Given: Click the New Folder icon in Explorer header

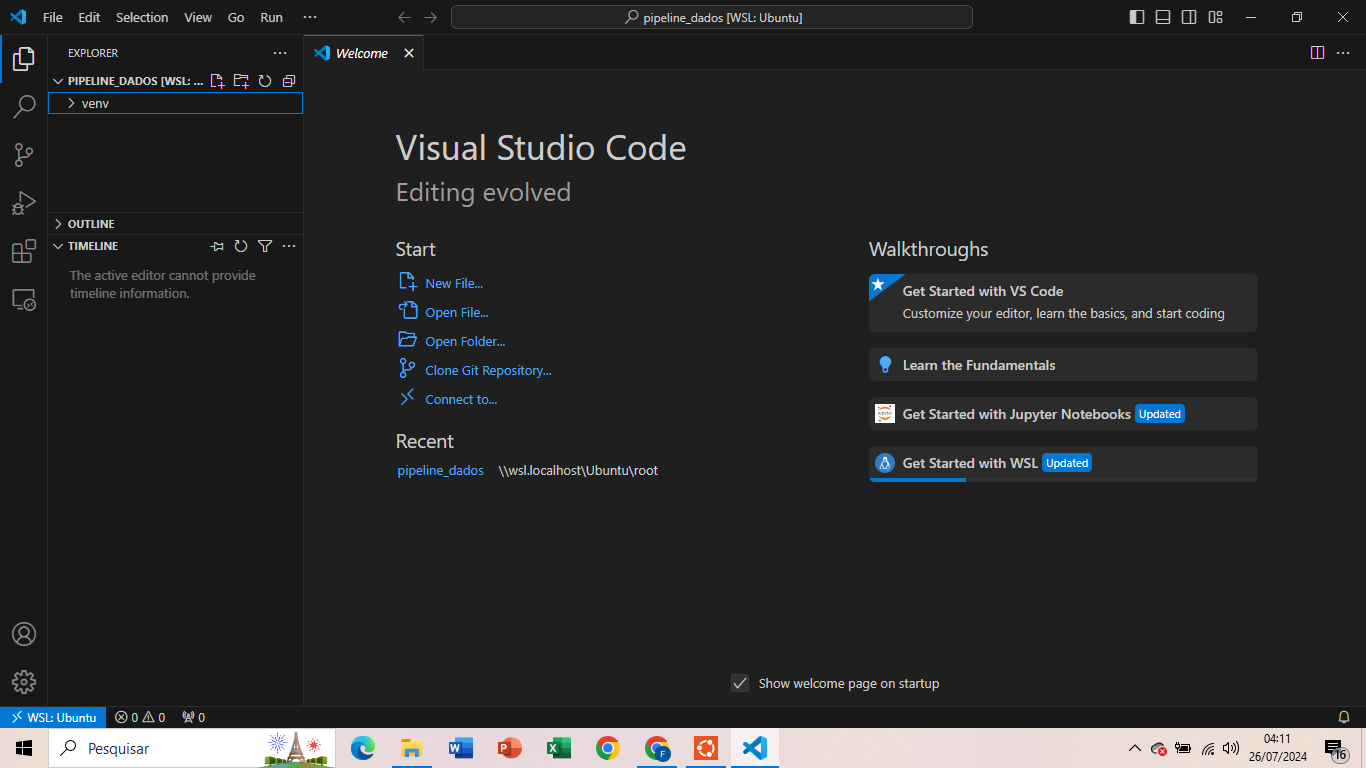Looking at the screenshot, I should 241,81.
